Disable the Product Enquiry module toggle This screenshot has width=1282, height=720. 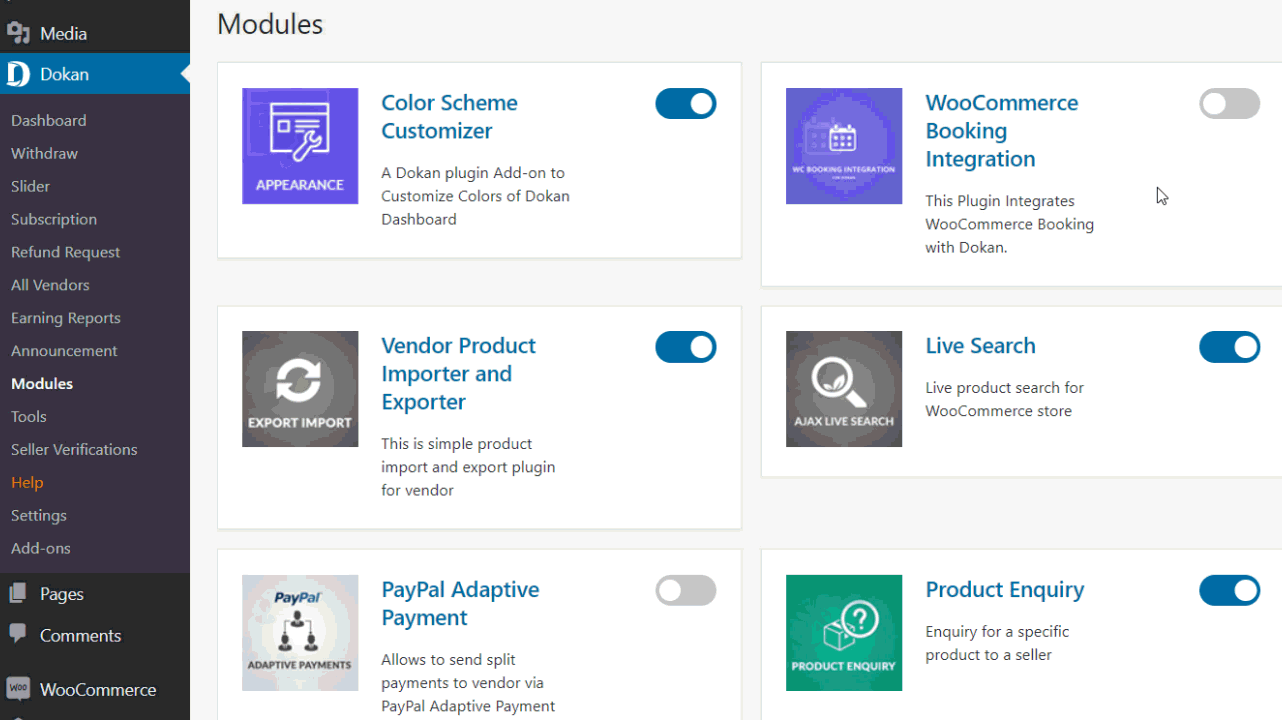(x=1230, y=590)
